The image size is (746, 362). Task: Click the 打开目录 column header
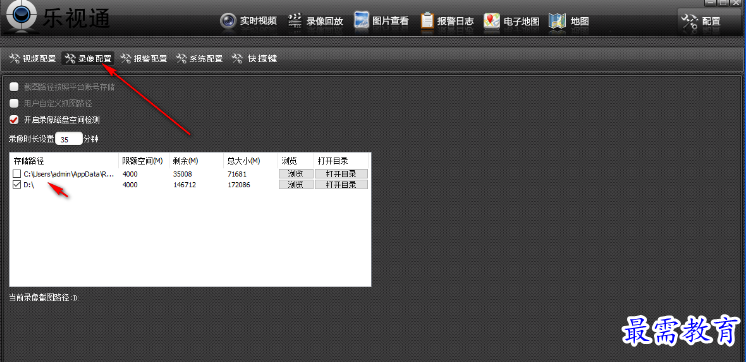(x=341, y=161)
